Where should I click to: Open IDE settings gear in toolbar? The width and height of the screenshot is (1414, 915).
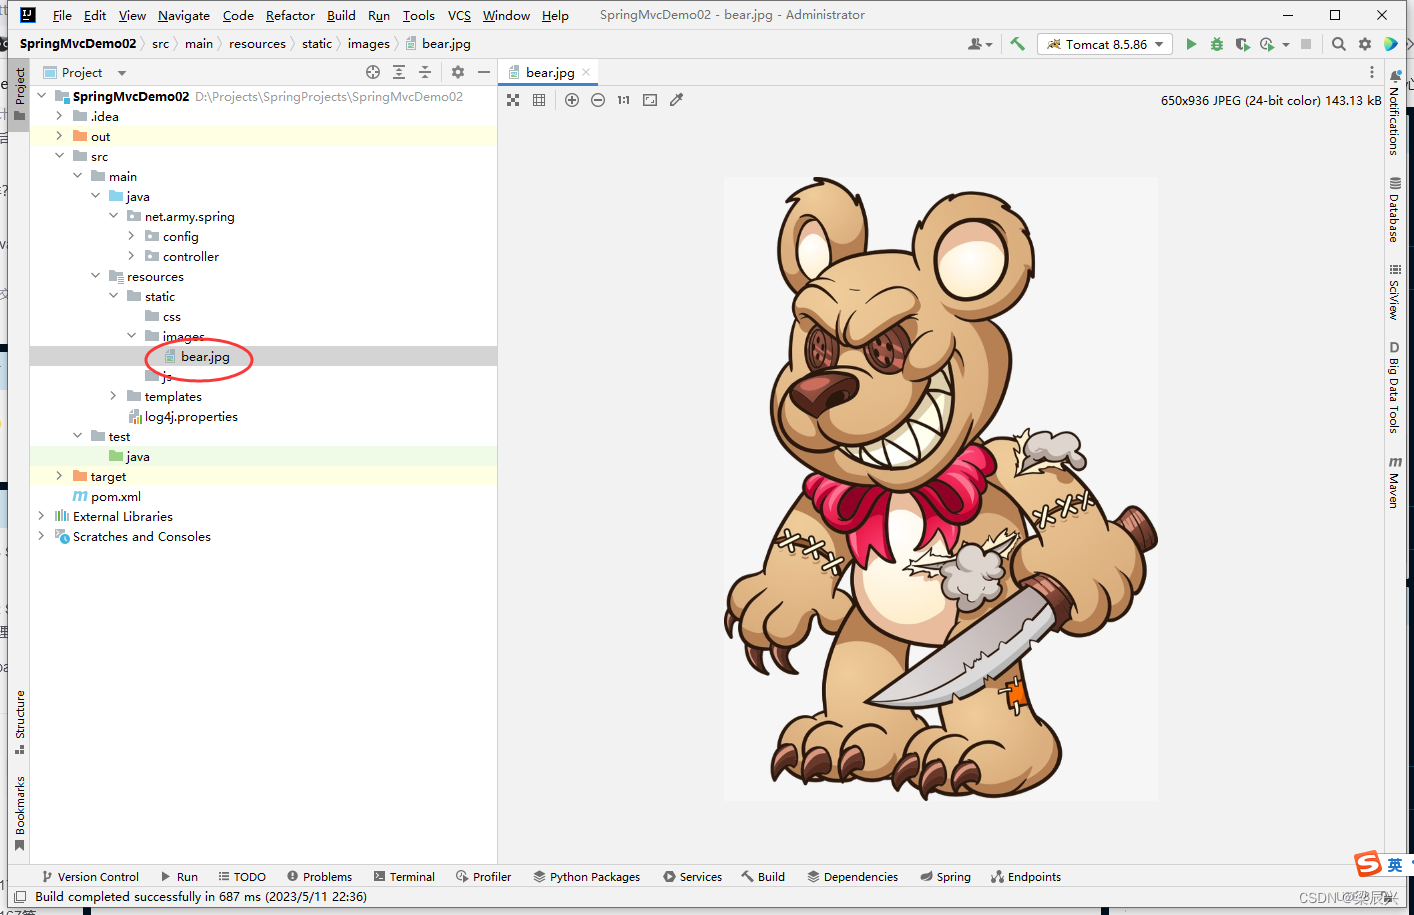point(1365,44)
